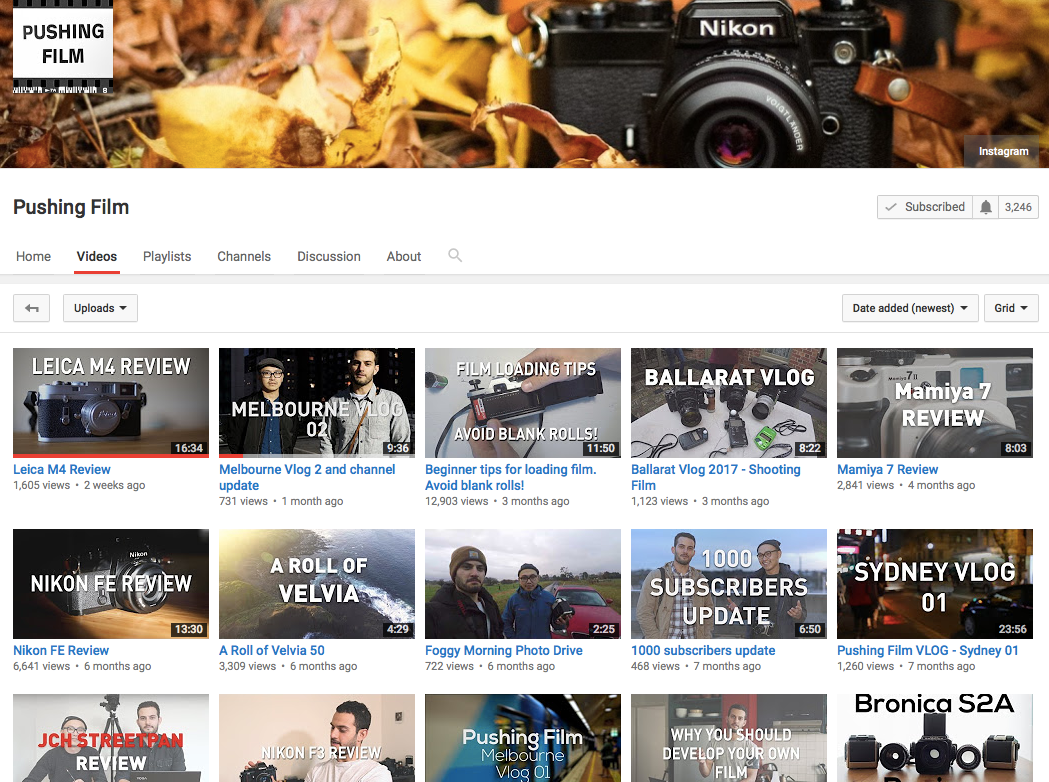
Task: Go to the Channels tab
Action: pos(244,256)
